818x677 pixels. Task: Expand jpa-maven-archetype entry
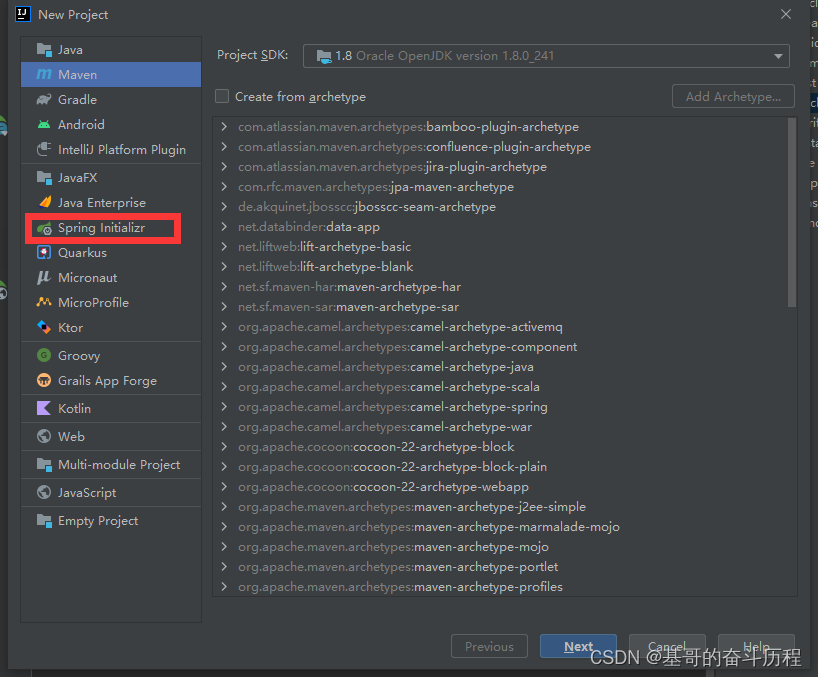click(x=224, y=186)
